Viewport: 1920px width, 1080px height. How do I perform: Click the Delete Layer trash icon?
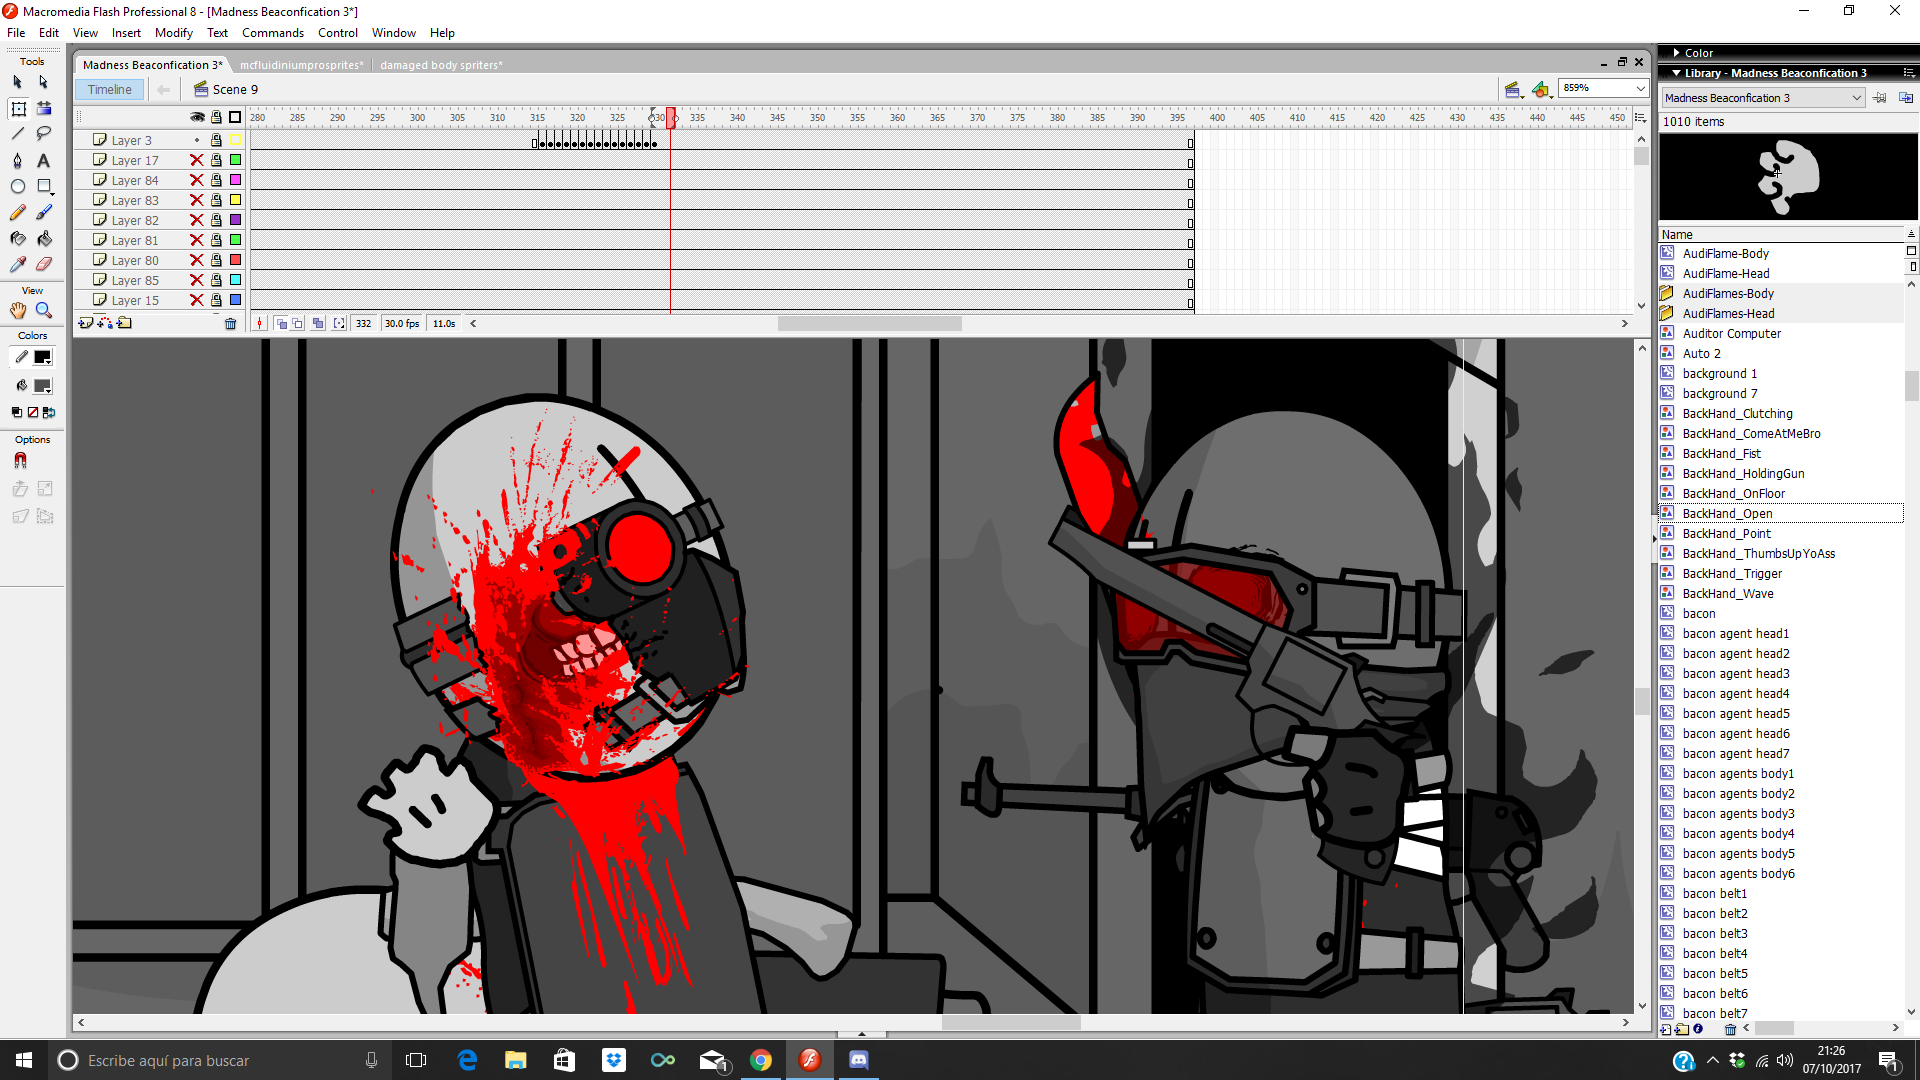pyautogui.click(x=231, y=323)
